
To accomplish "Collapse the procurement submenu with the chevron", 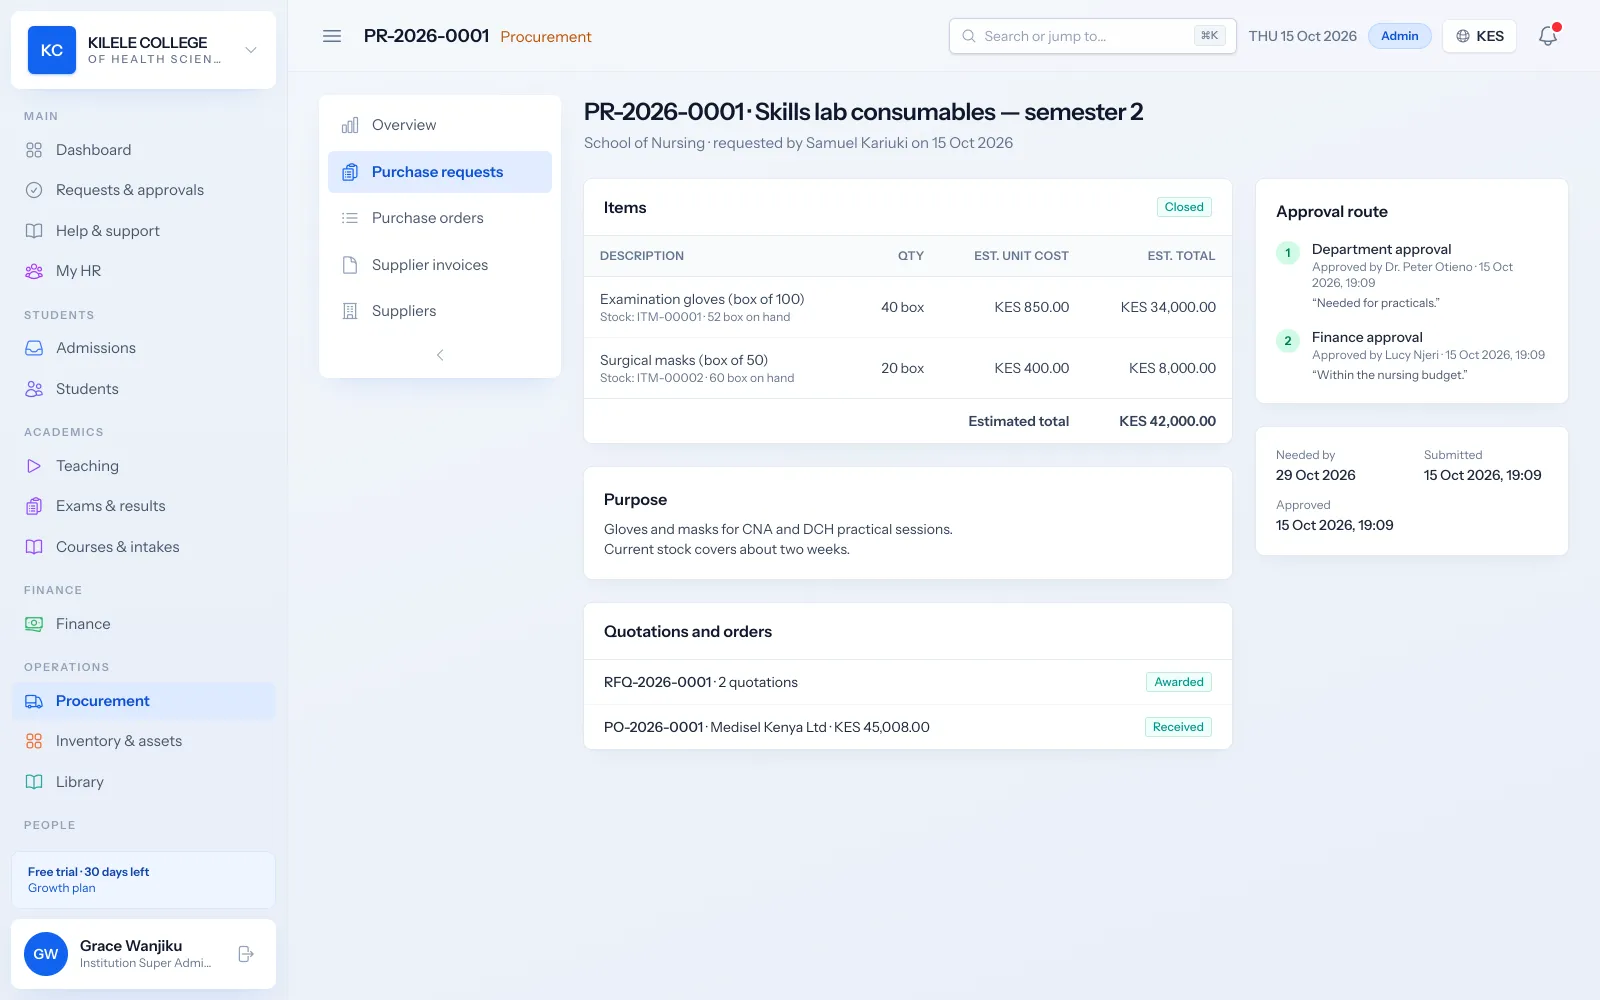I will point(440,355).
